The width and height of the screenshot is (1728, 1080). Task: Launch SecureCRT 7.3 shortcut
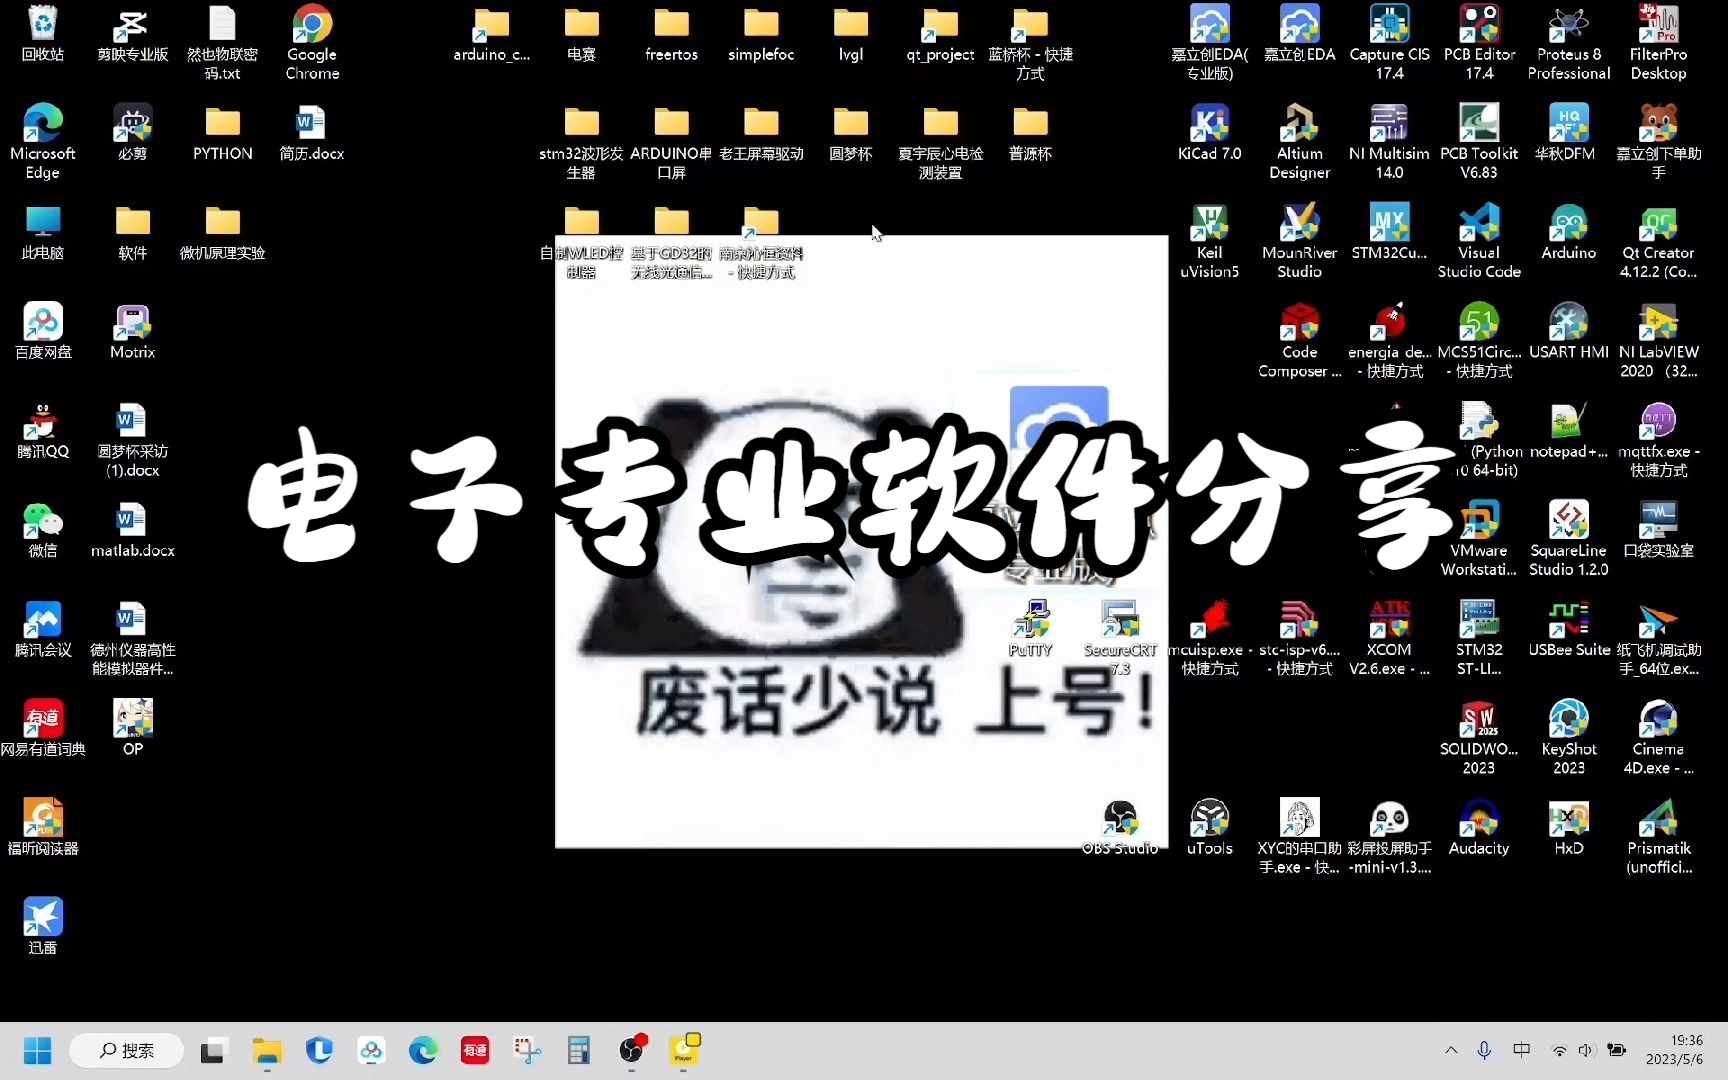(1120, 636)
